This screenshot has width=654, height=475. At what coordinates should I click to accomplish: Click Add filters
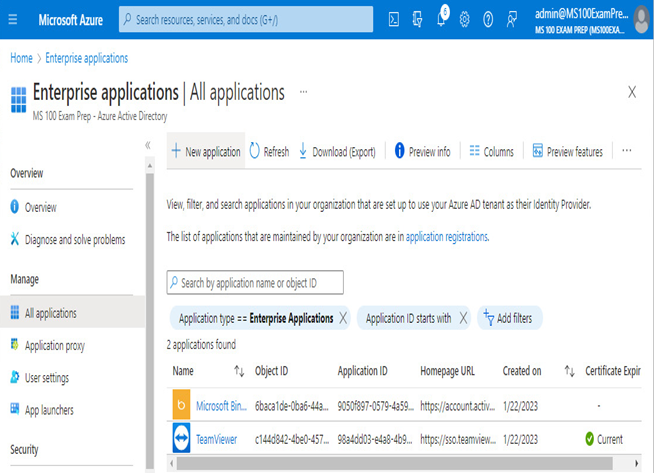509,318
